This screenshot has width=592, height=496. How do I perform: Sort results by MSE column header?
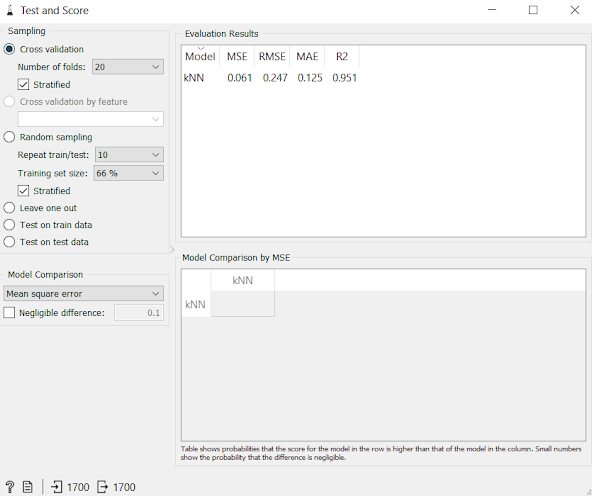pyautogui.click(x=237, y=56)
